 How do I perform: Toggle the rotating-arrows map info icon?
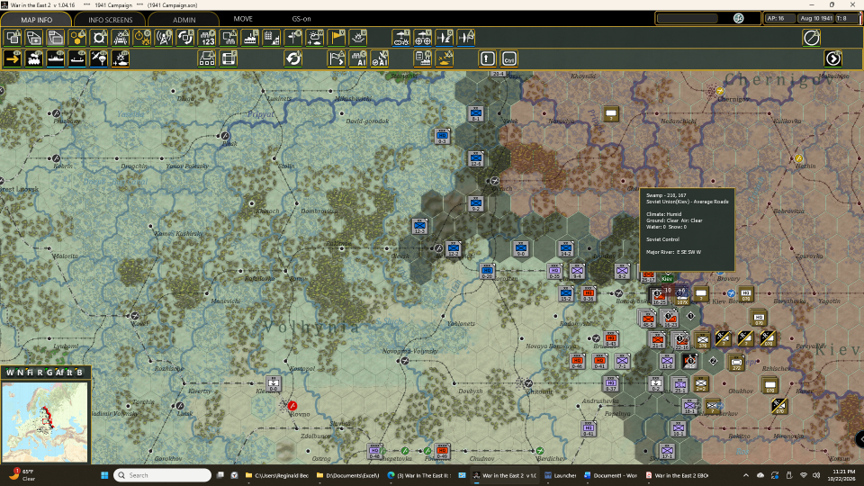(185, 37)
